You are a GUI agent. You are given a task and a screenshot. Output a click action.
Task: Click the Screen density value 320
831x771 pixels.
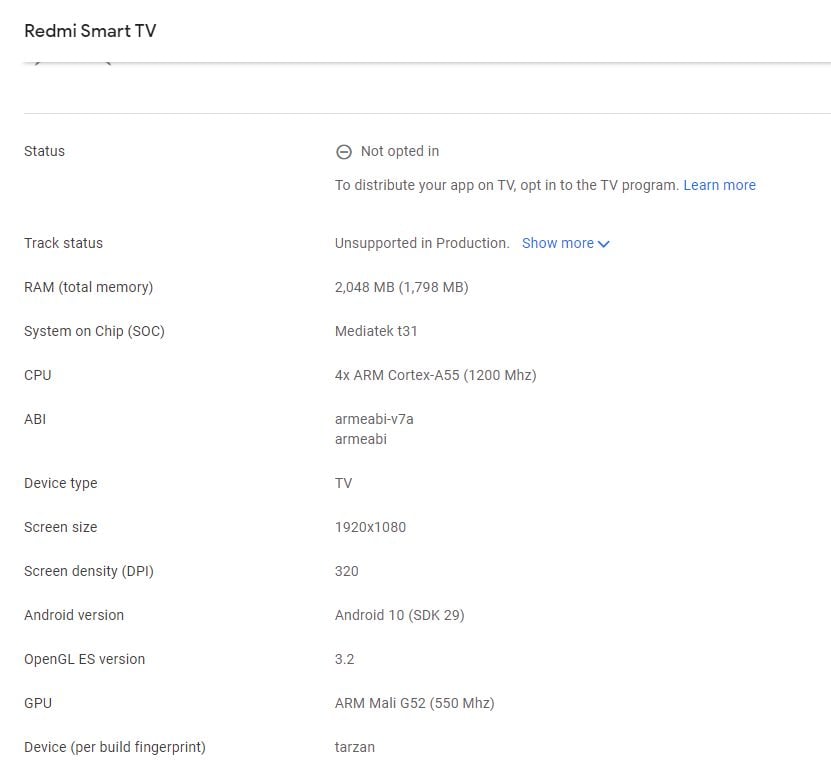(346, 571)
